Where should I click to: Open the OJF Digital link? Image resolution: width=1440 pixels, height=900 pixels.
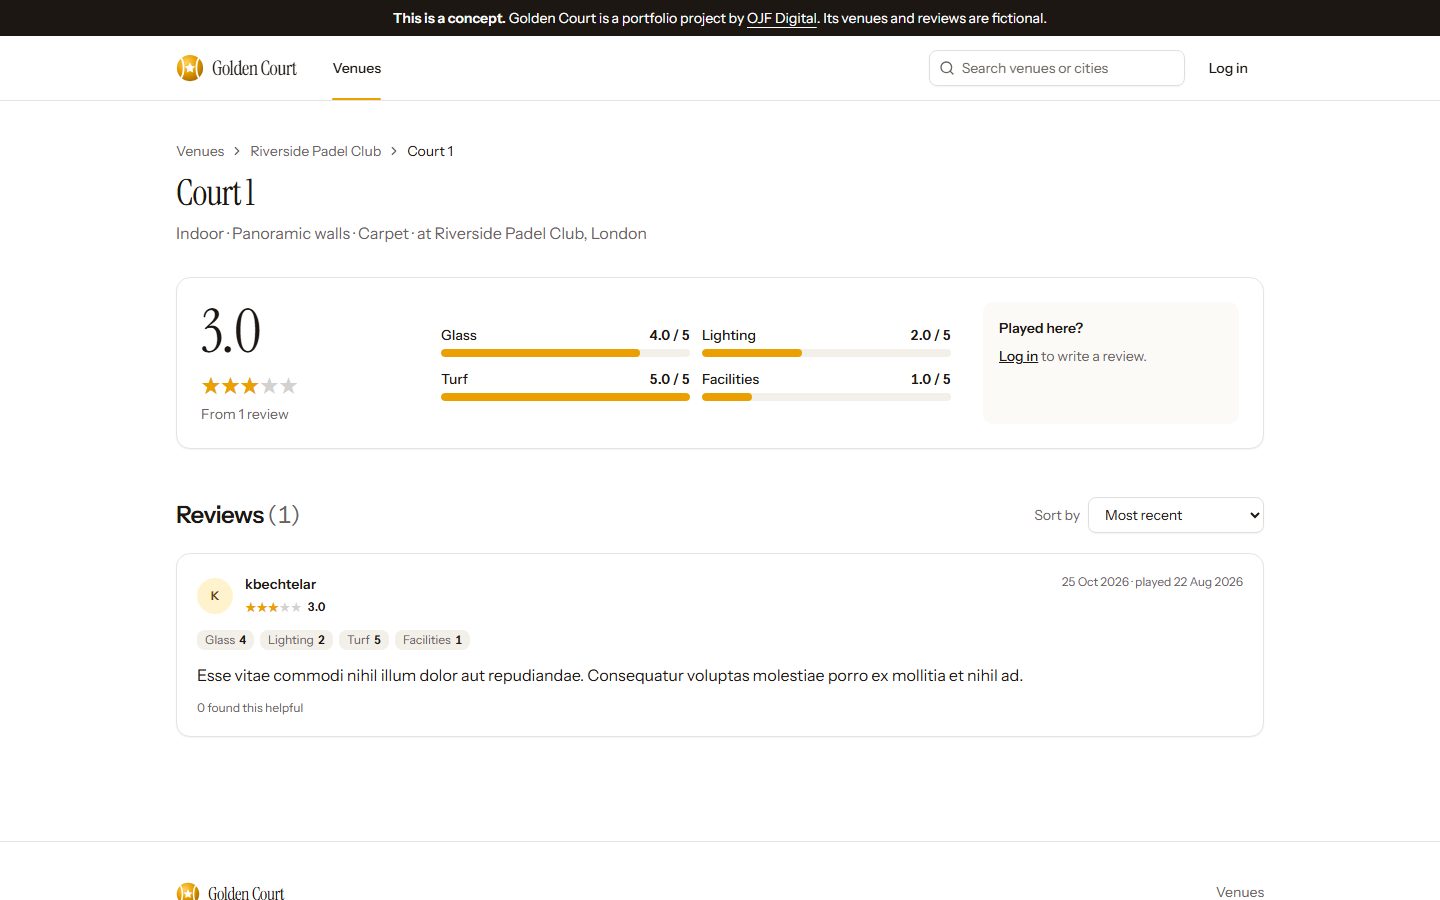782,18
